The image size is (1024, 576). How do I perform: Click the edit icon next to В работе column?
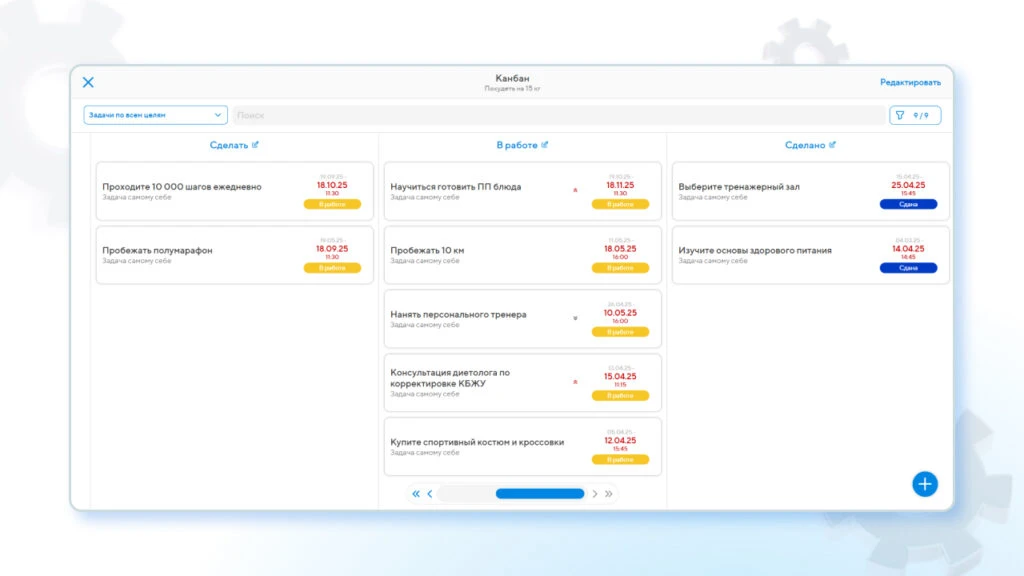tap(545, 145)
